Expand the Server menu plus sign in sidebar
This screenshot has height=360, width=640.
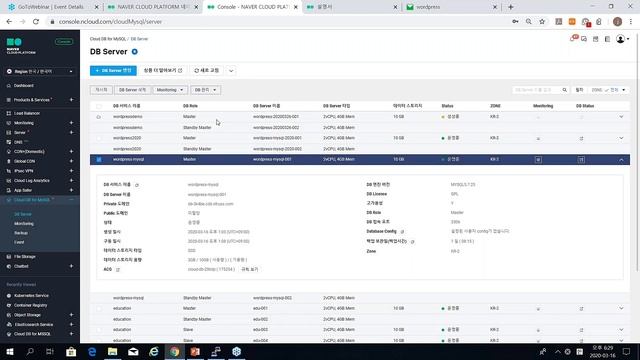pyautogui.click(x=71, y=133)
